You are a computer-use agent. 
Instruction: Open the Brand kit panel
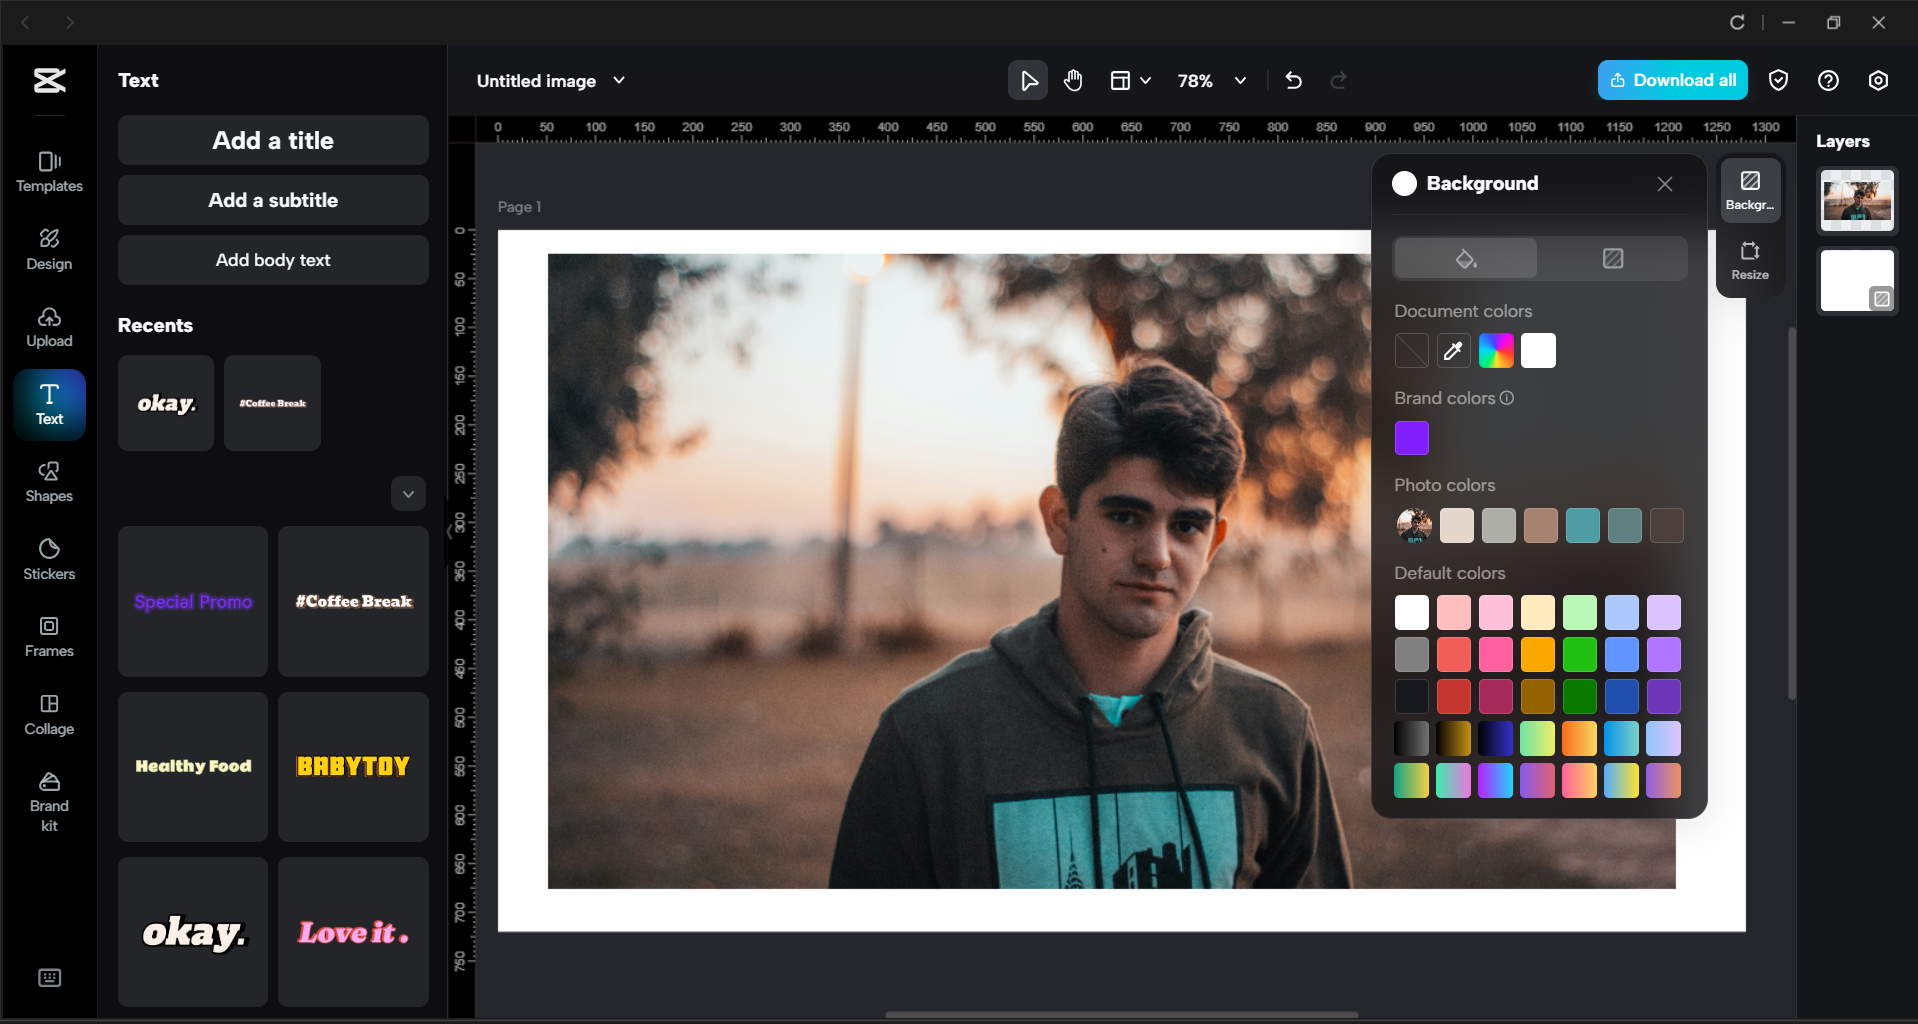coord(48,796)
